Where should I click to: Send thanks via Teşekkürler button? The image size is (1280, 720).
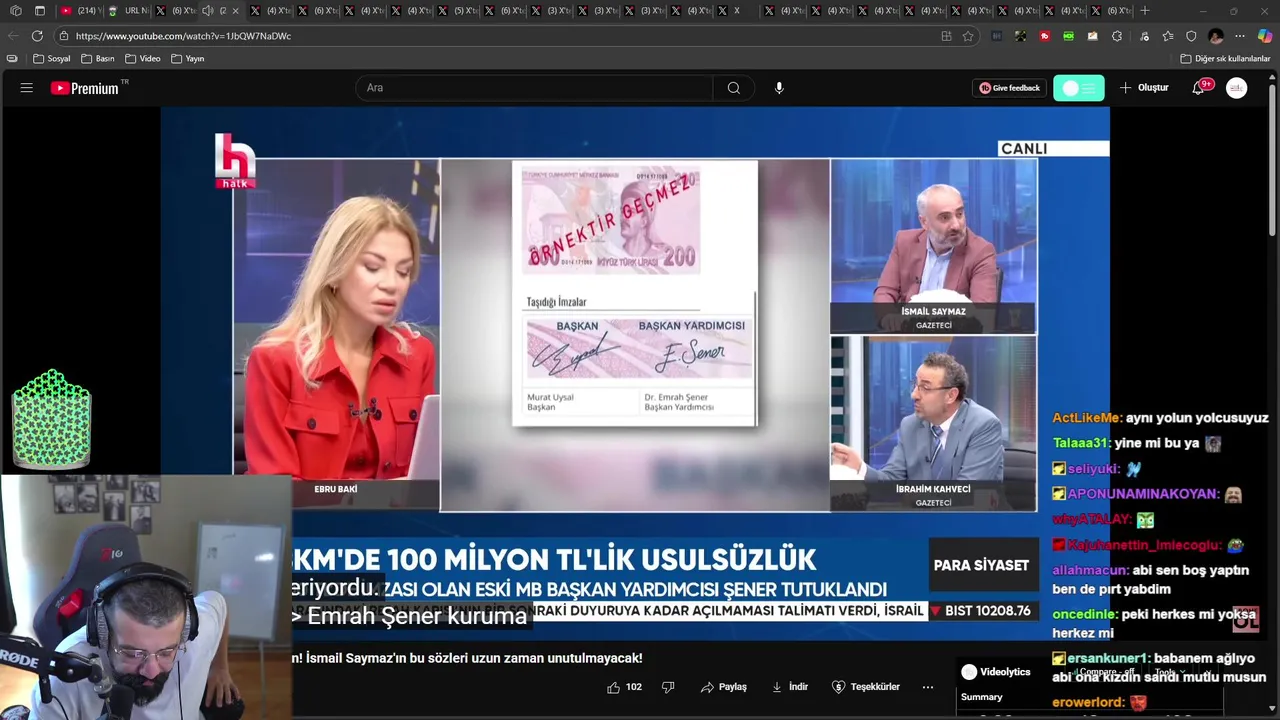866,687
